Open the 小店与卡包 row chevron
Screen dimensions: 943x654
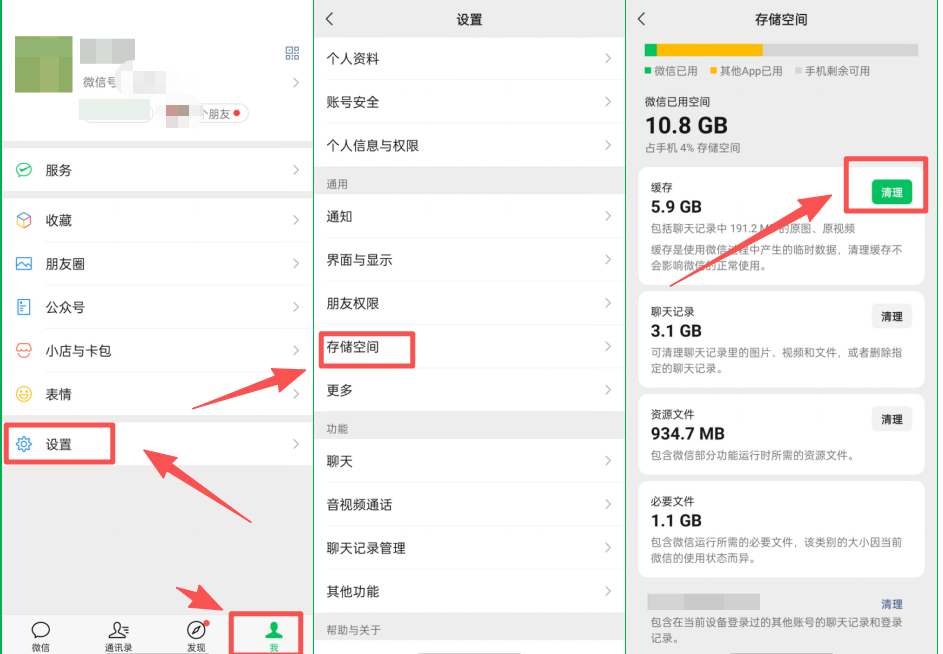pyautogui.click(x=296, y=350)
